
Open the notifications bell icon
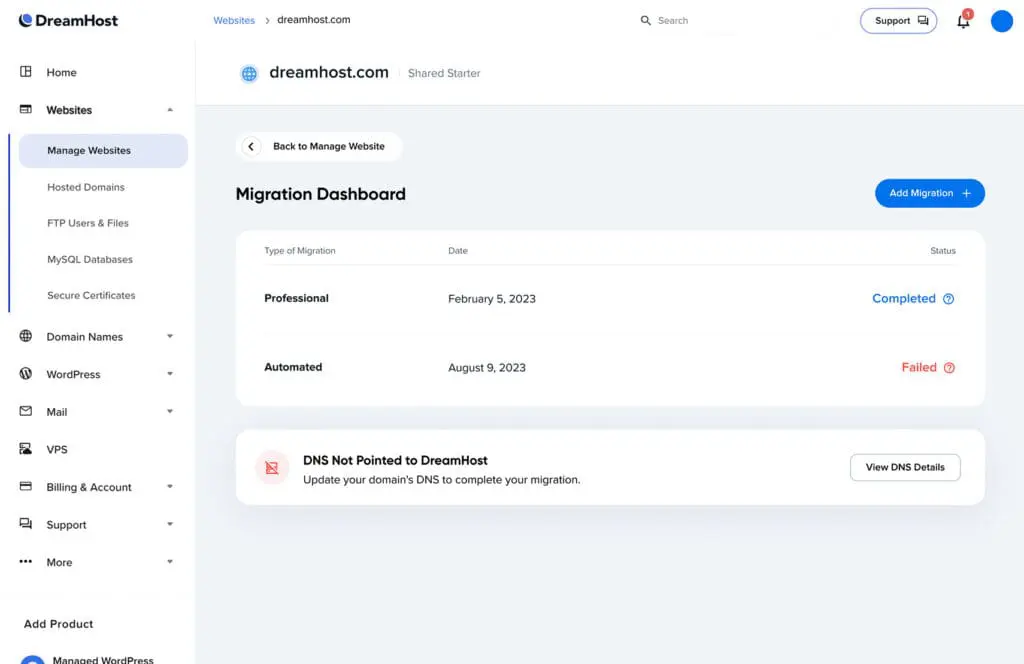coord(963,21)
